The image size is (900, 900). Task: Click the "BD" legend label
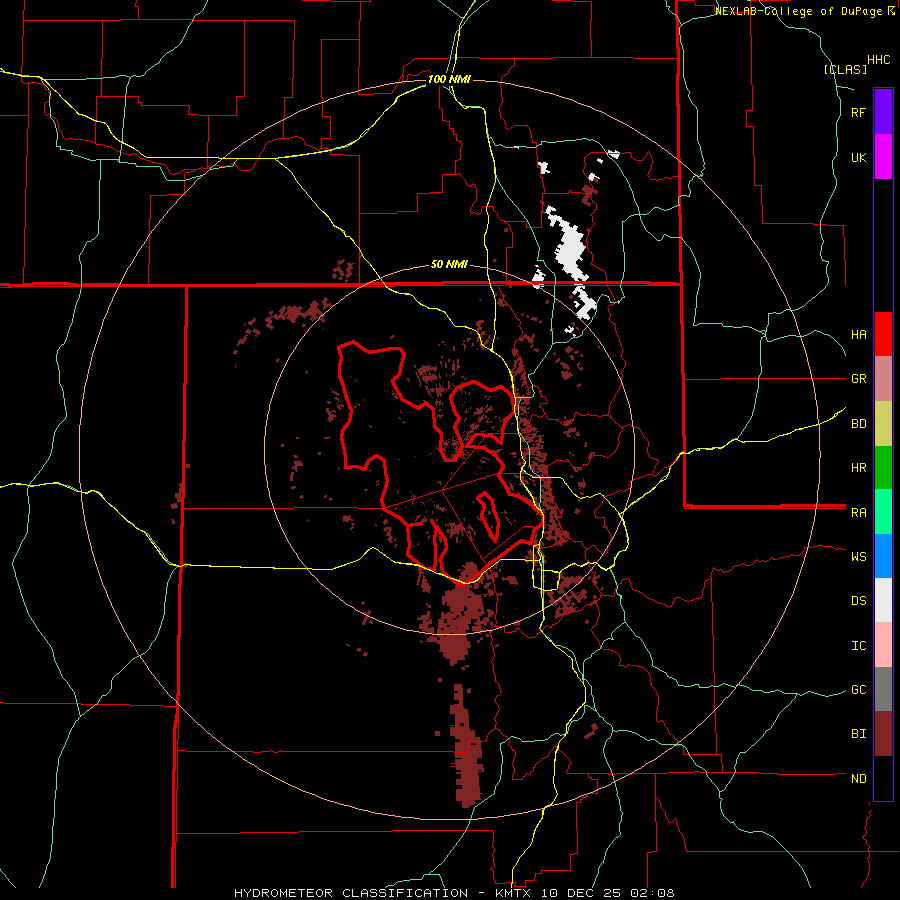pos(858,424)
